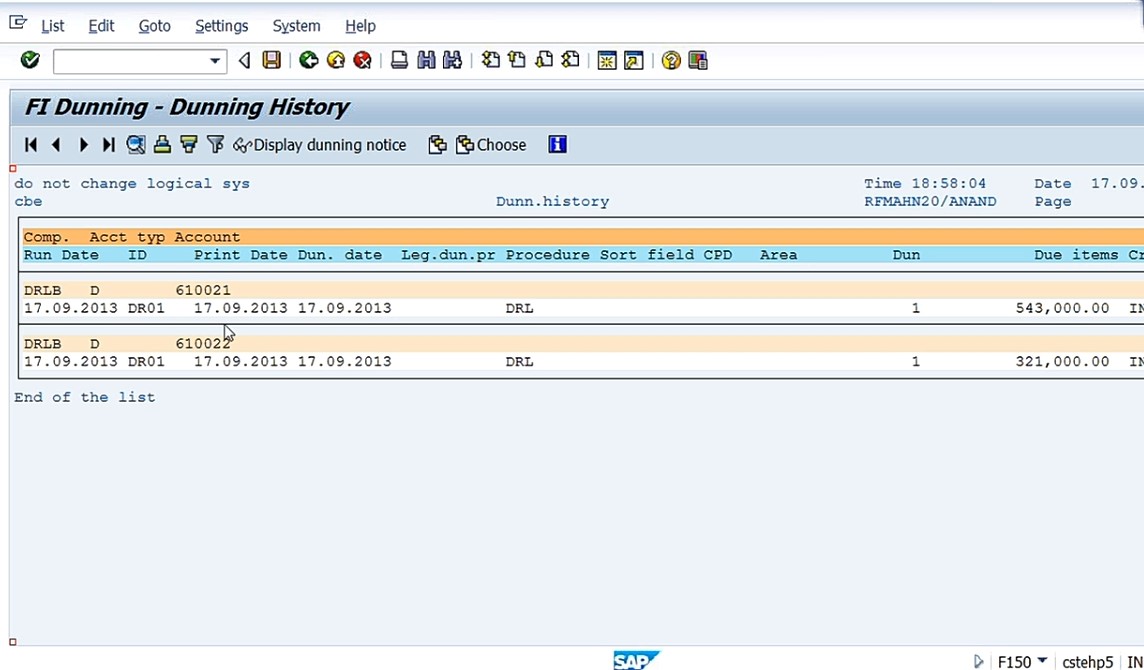Click the Sort Descending icon
This screenshot has height=670, width=1144.
(189, 145)
